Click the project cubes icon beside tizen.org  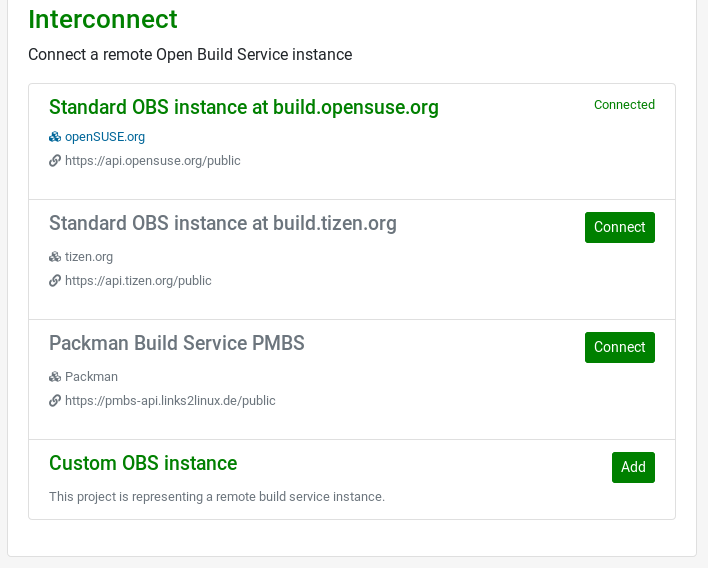coord(55,257)
